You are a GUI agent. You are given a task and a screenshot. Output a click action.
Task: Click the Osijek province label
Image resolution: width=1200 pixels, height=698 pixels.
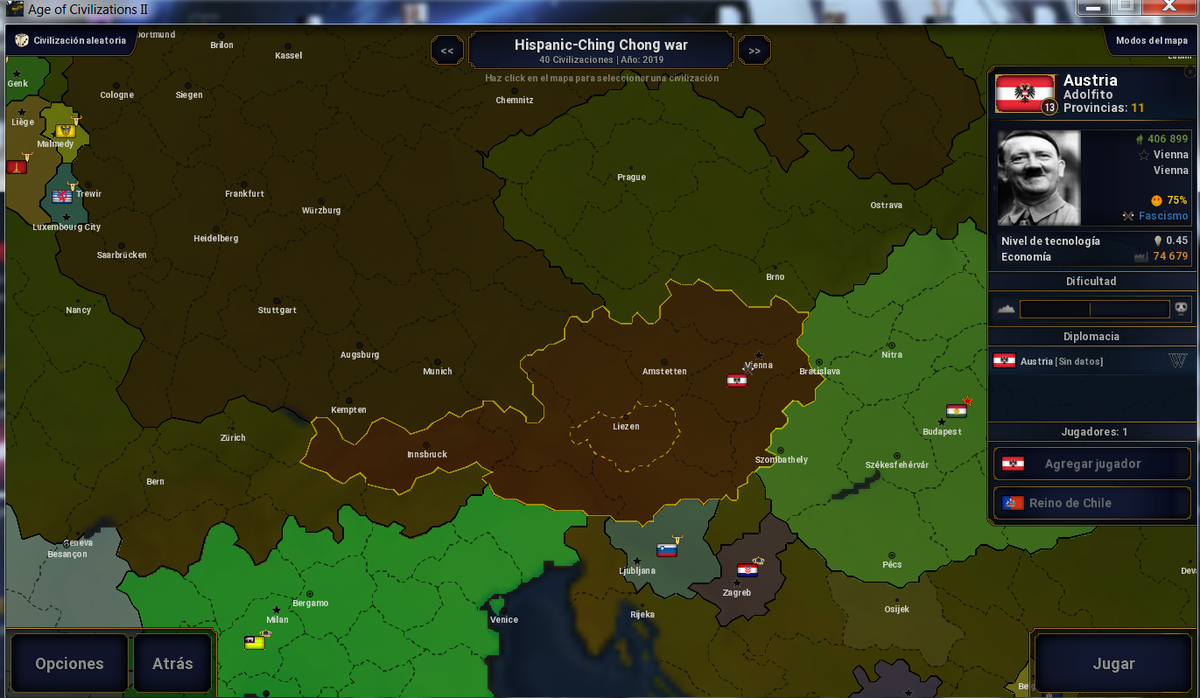897,609
